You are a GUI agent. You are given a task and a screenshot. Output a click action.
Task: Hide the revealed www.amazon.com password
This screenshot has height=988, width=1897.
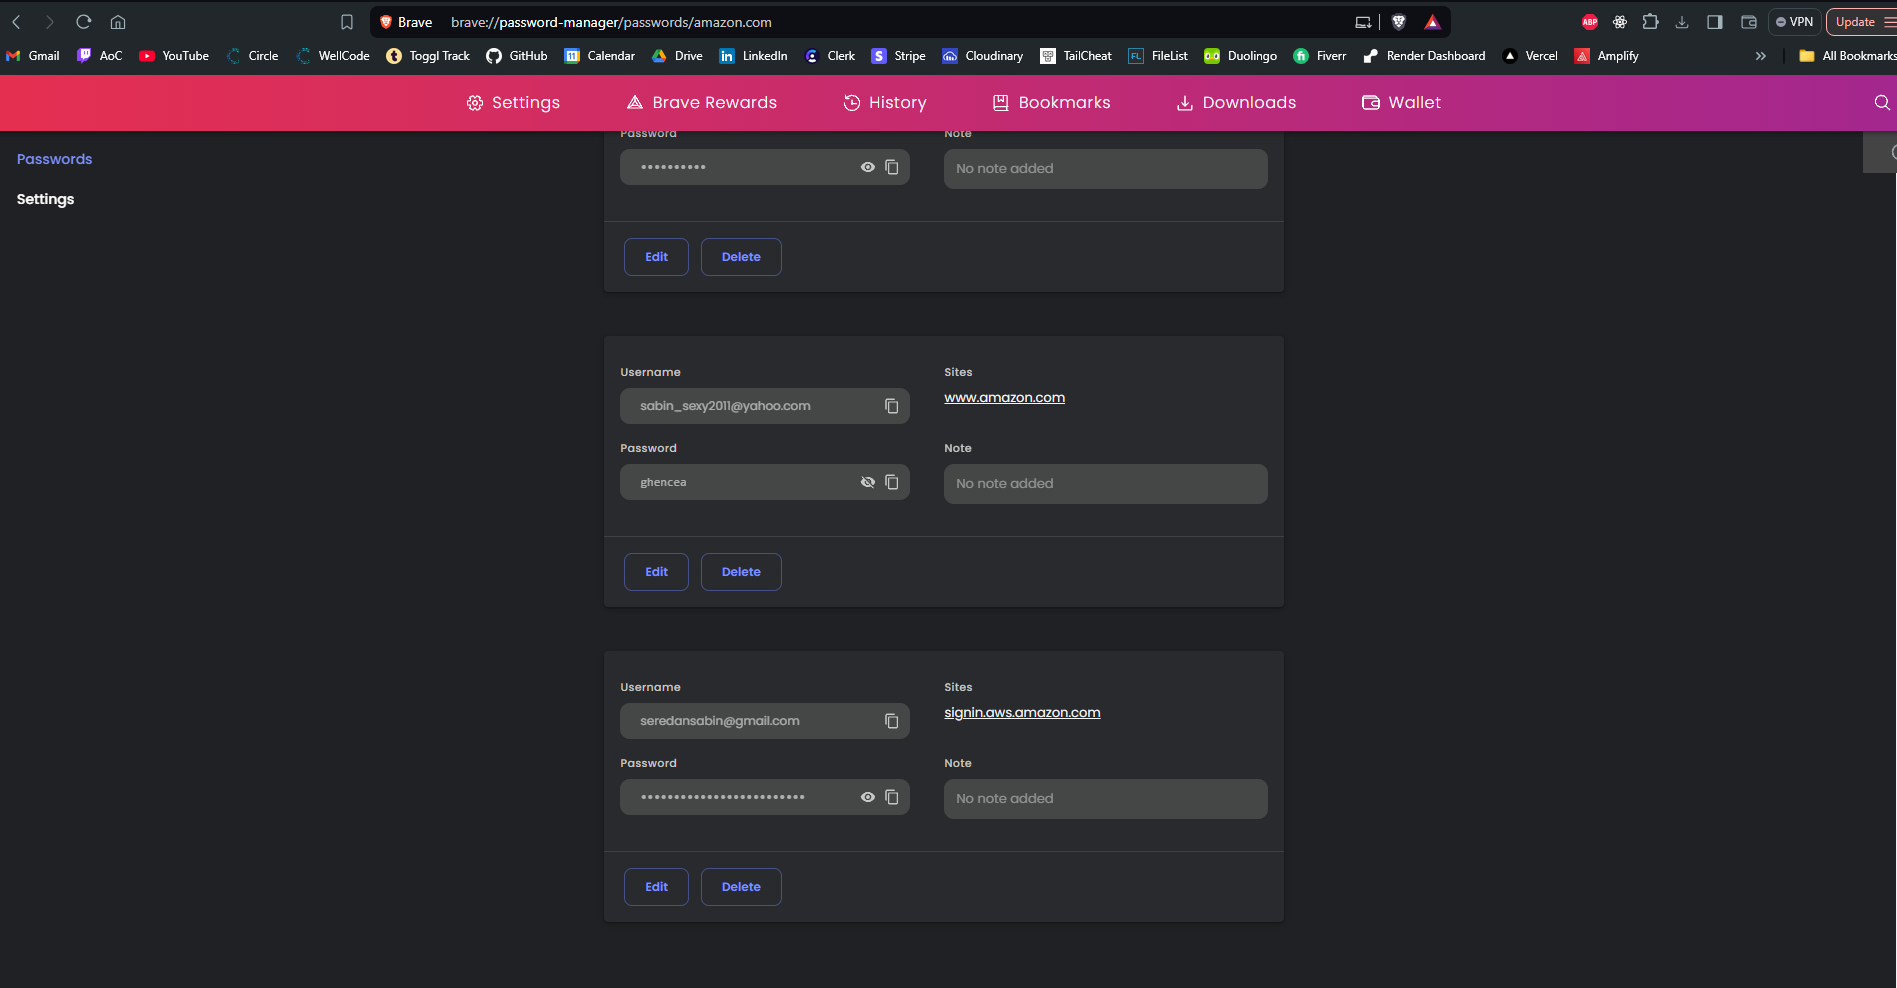pyautogui.click(x=867, y=482)
